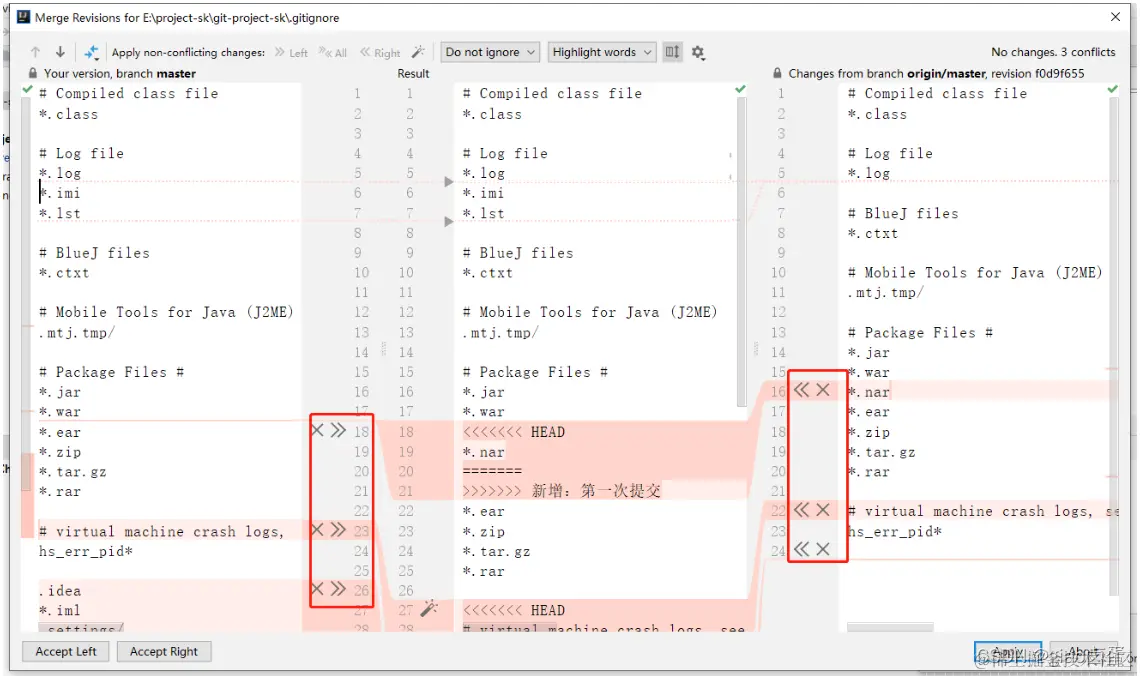Close the Merge Revisions dialog
Screen dimensions: 1140x676
click(1115, 17)
